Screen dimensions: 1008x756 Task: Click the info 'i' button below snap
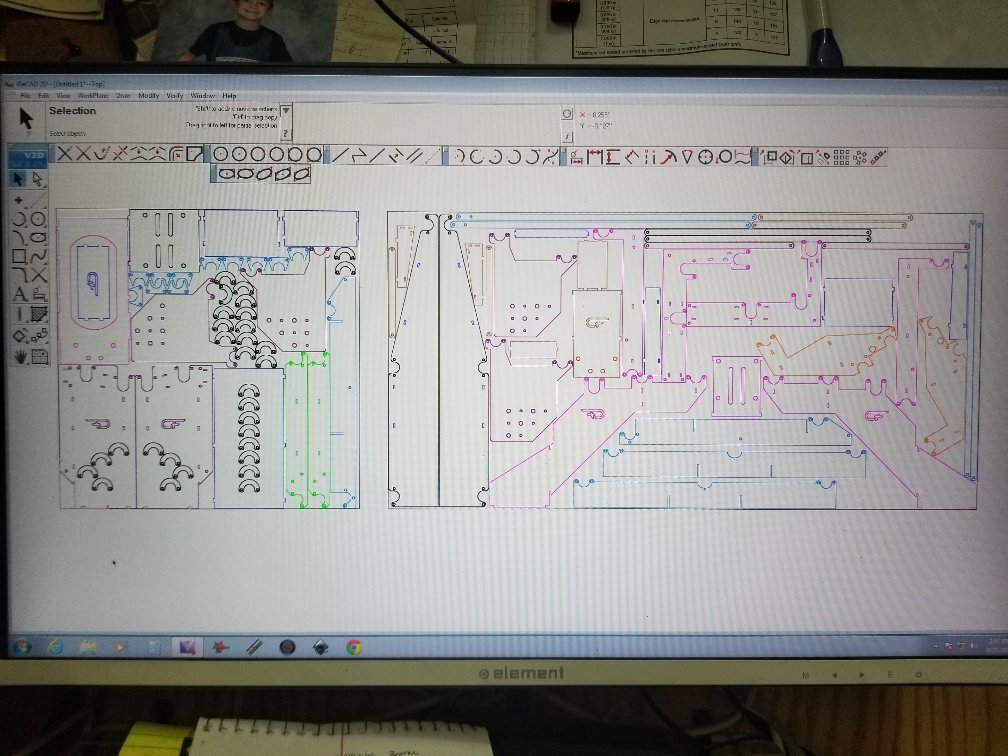(567, 136)
